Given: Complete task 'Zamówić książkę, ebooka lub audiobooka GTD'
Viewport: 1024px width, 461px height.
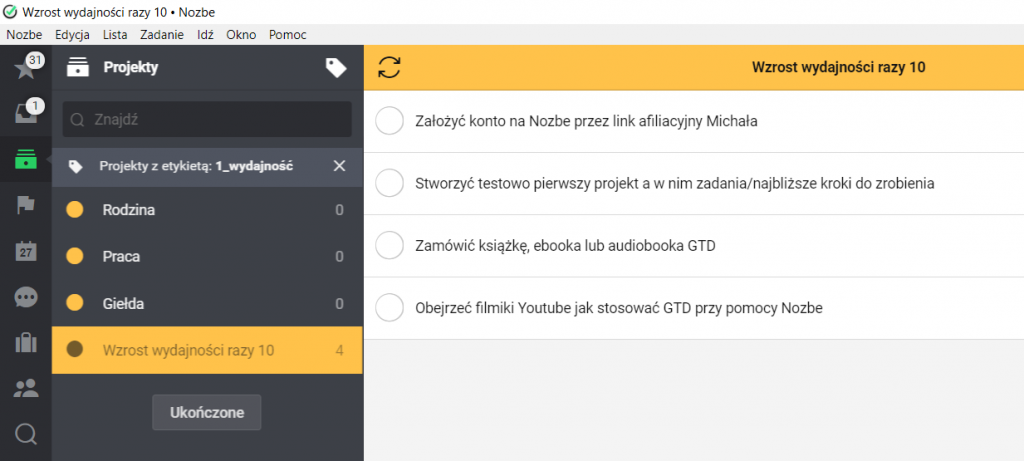Looking at the screenshot, I should click(x=388, y=245).
